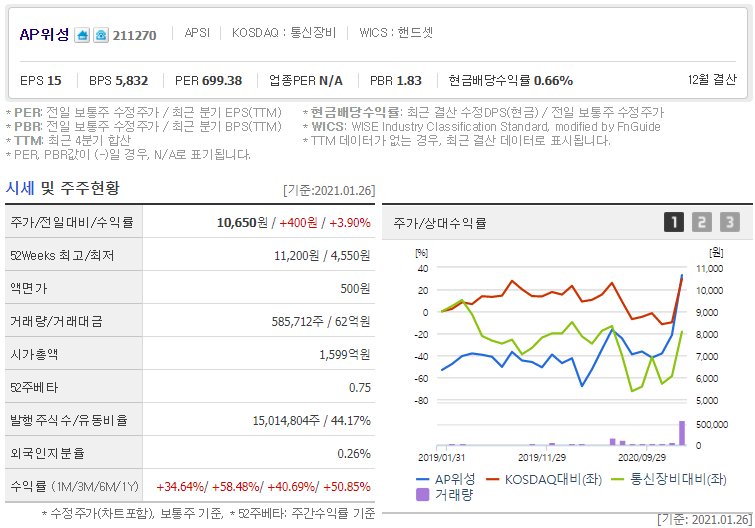Click the 주가/전일대비/수익률 row label

[72, 222]
